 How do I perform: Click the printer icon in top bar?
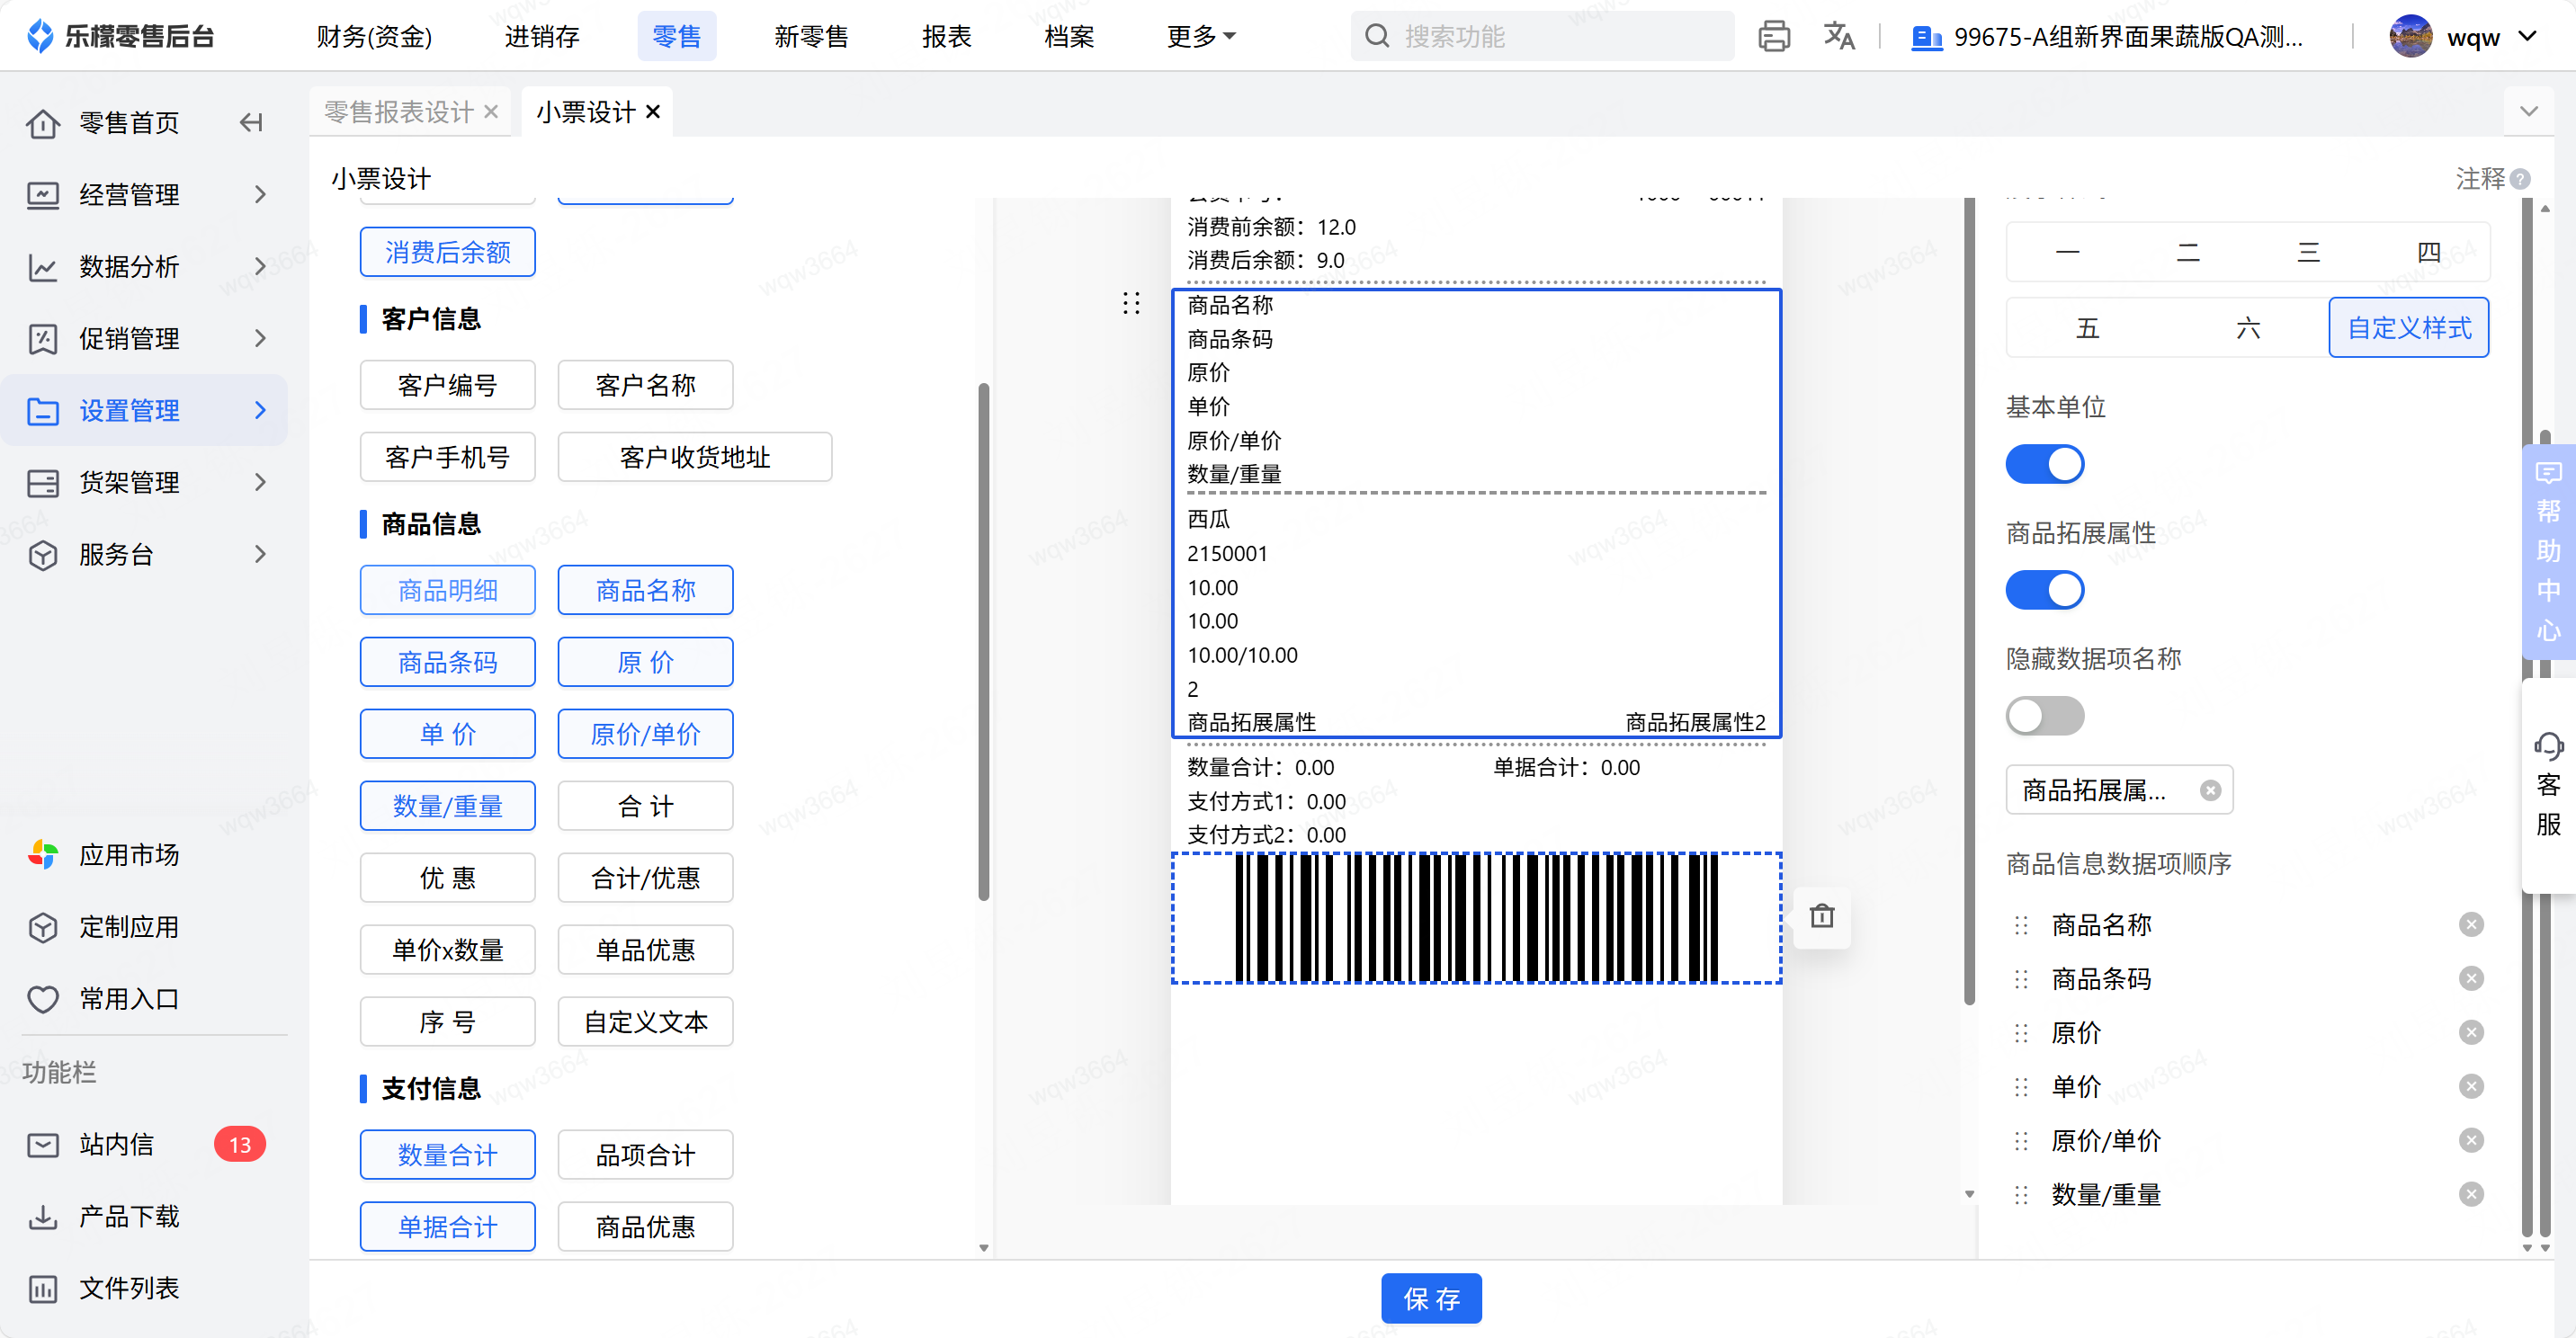[1773, 37]
